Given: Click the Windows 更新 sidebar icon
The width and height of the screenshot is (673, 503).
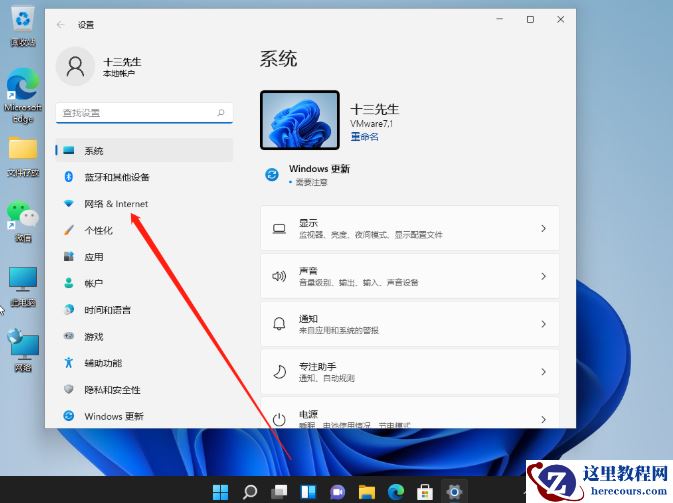Looking at the screenshot, I should (69, 415).
